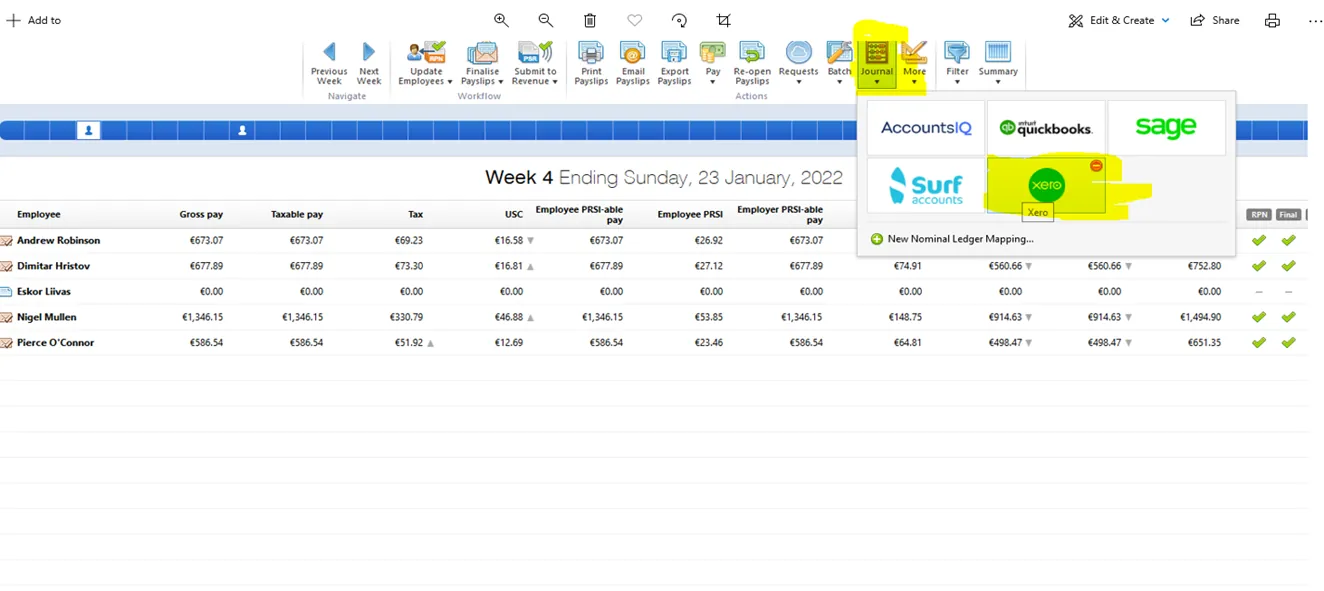Click the Share button
Viewport: 1324px width, 591px height.
coord(1214,20)
